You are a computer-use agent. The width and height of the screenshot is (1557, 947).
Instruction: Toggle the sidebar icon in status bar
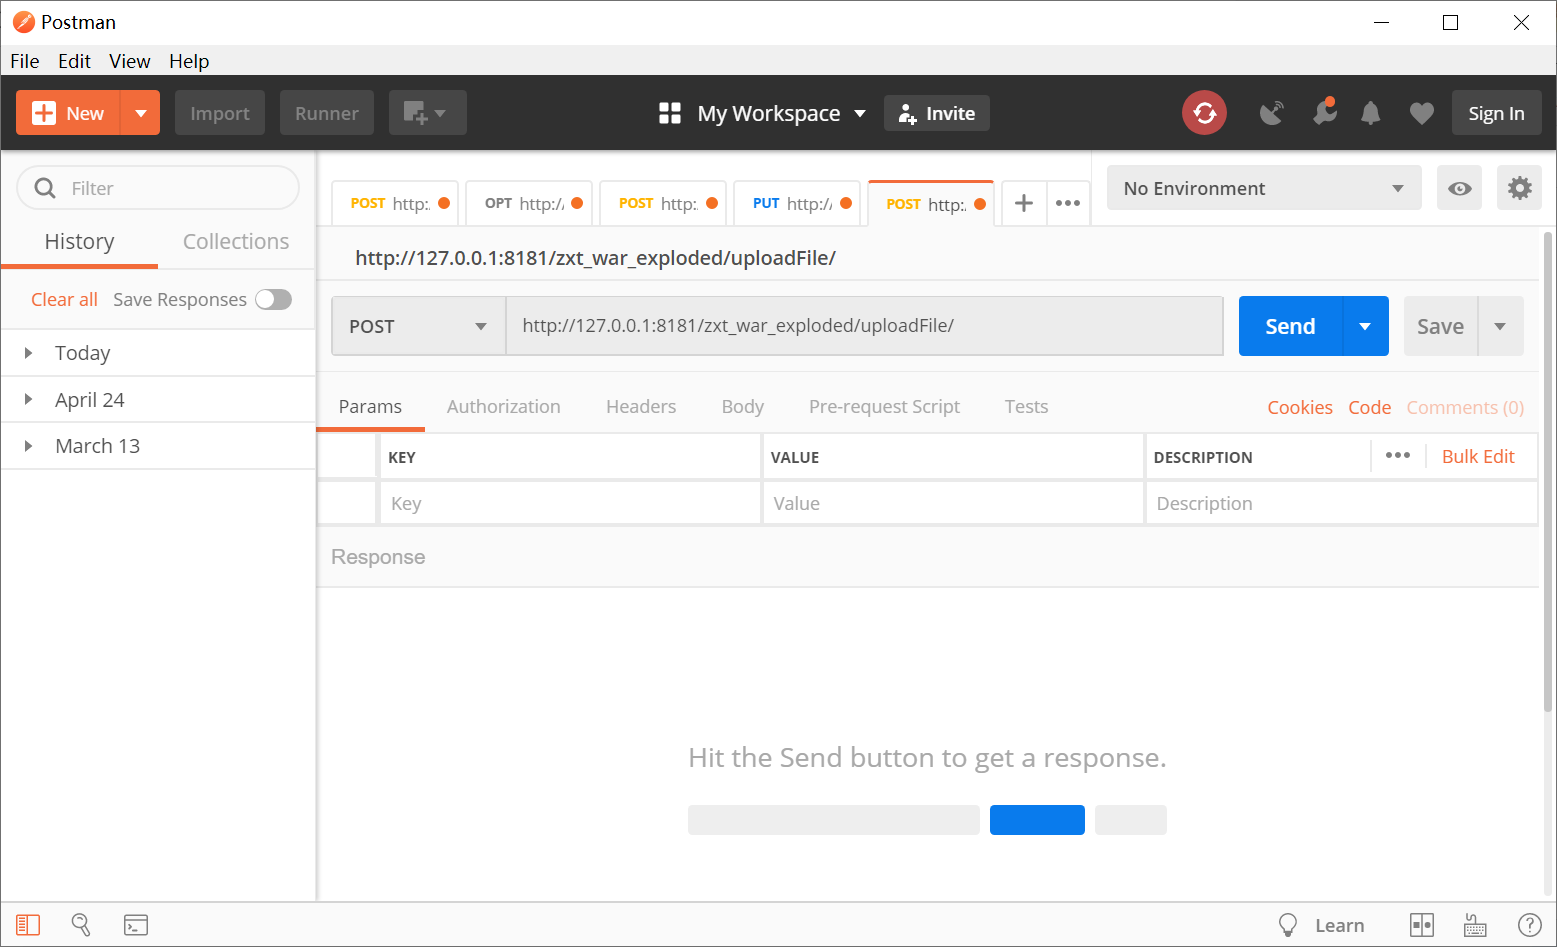[x=28, y=925]
